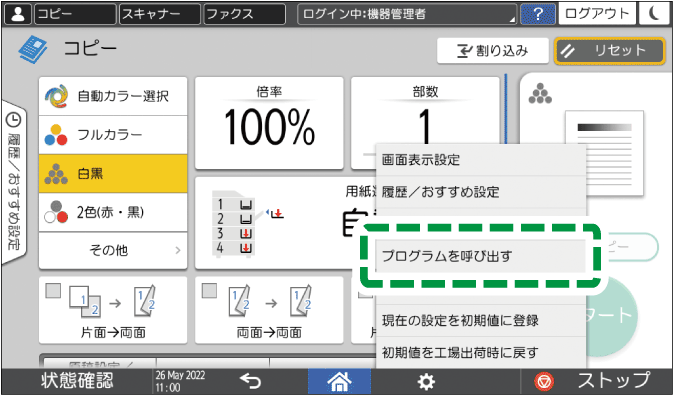Toggle the 両面→両面 checkbox
This screenshot has height=396, width=676.
[x=210, y=291]
